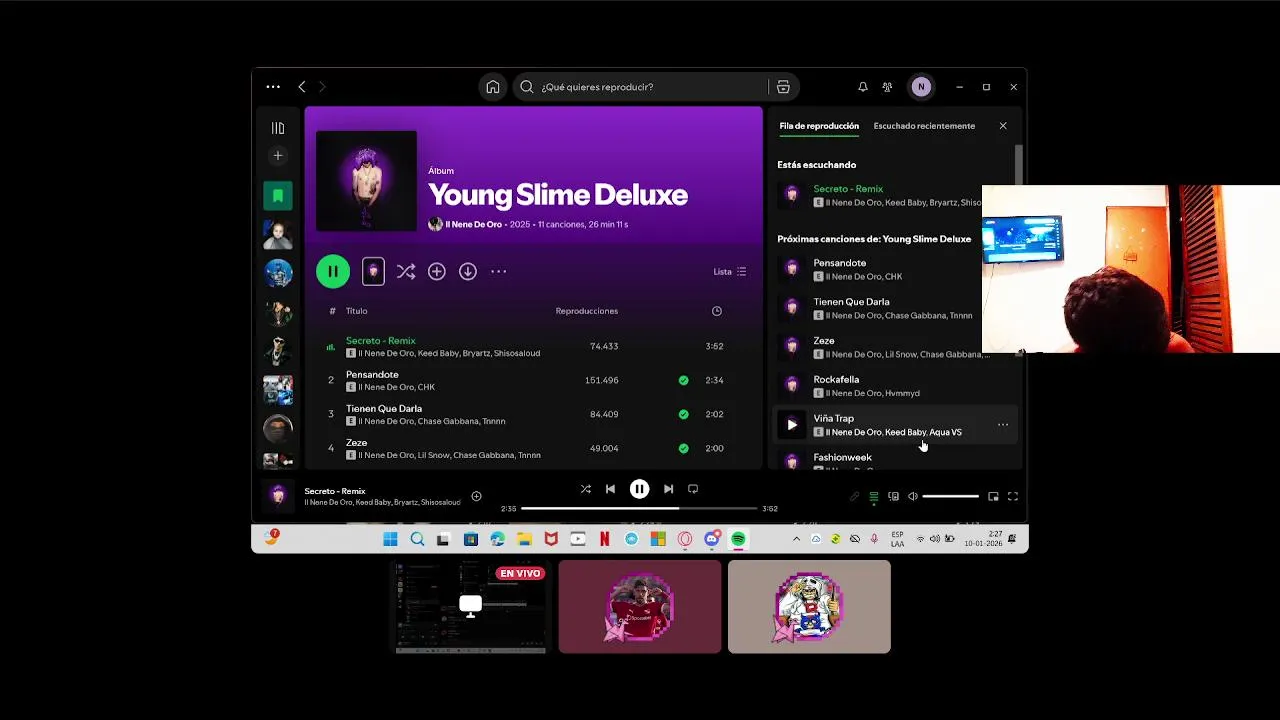
Task: Open the Spotify home page
Action: pyautogui.click(x=493, y=87)
